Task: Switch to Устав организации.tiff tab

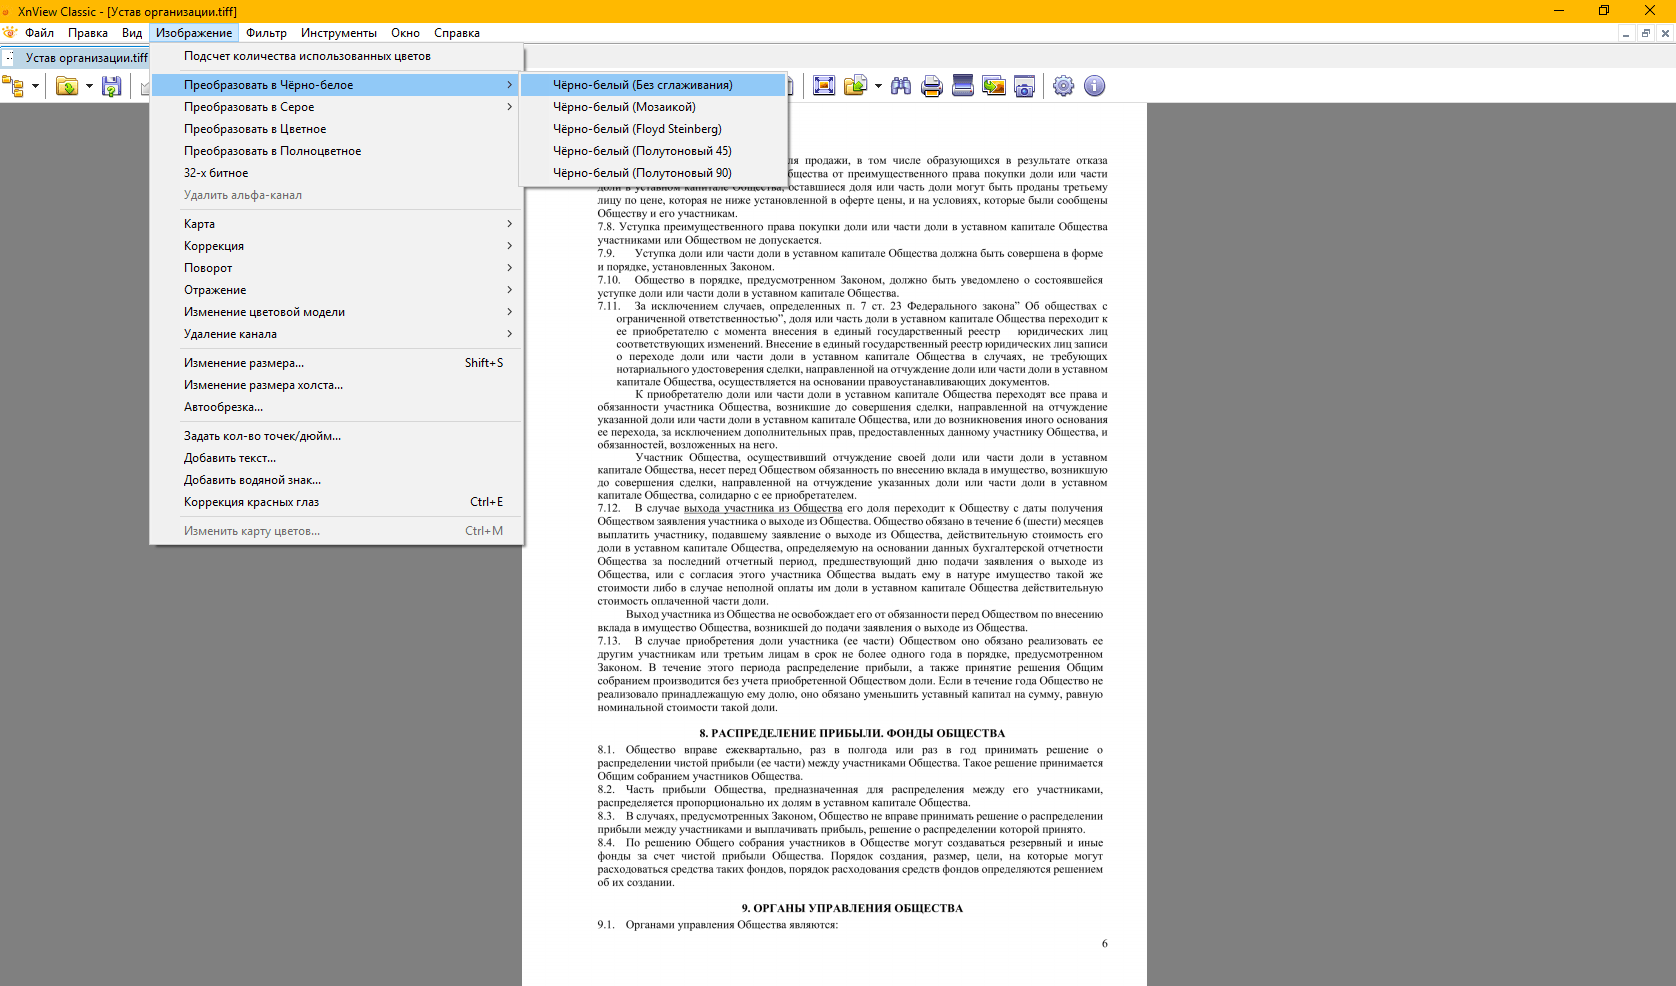Action: tap(76, 58)
